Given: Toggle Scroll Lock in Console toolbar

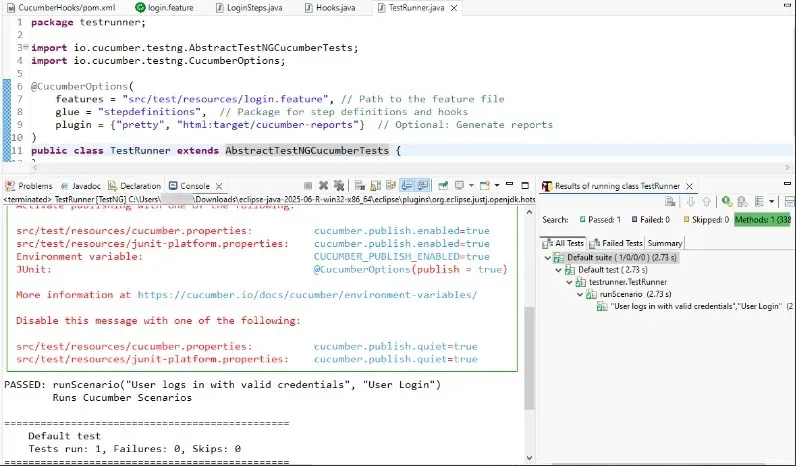Looking at the screenshot, I should 376,186.
